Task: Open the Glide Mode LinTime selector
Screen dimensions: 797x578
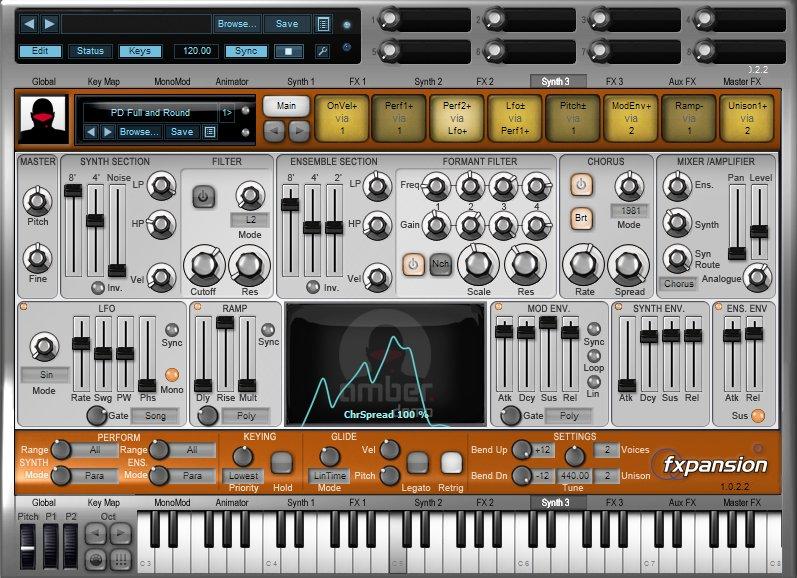Action: 329,476
